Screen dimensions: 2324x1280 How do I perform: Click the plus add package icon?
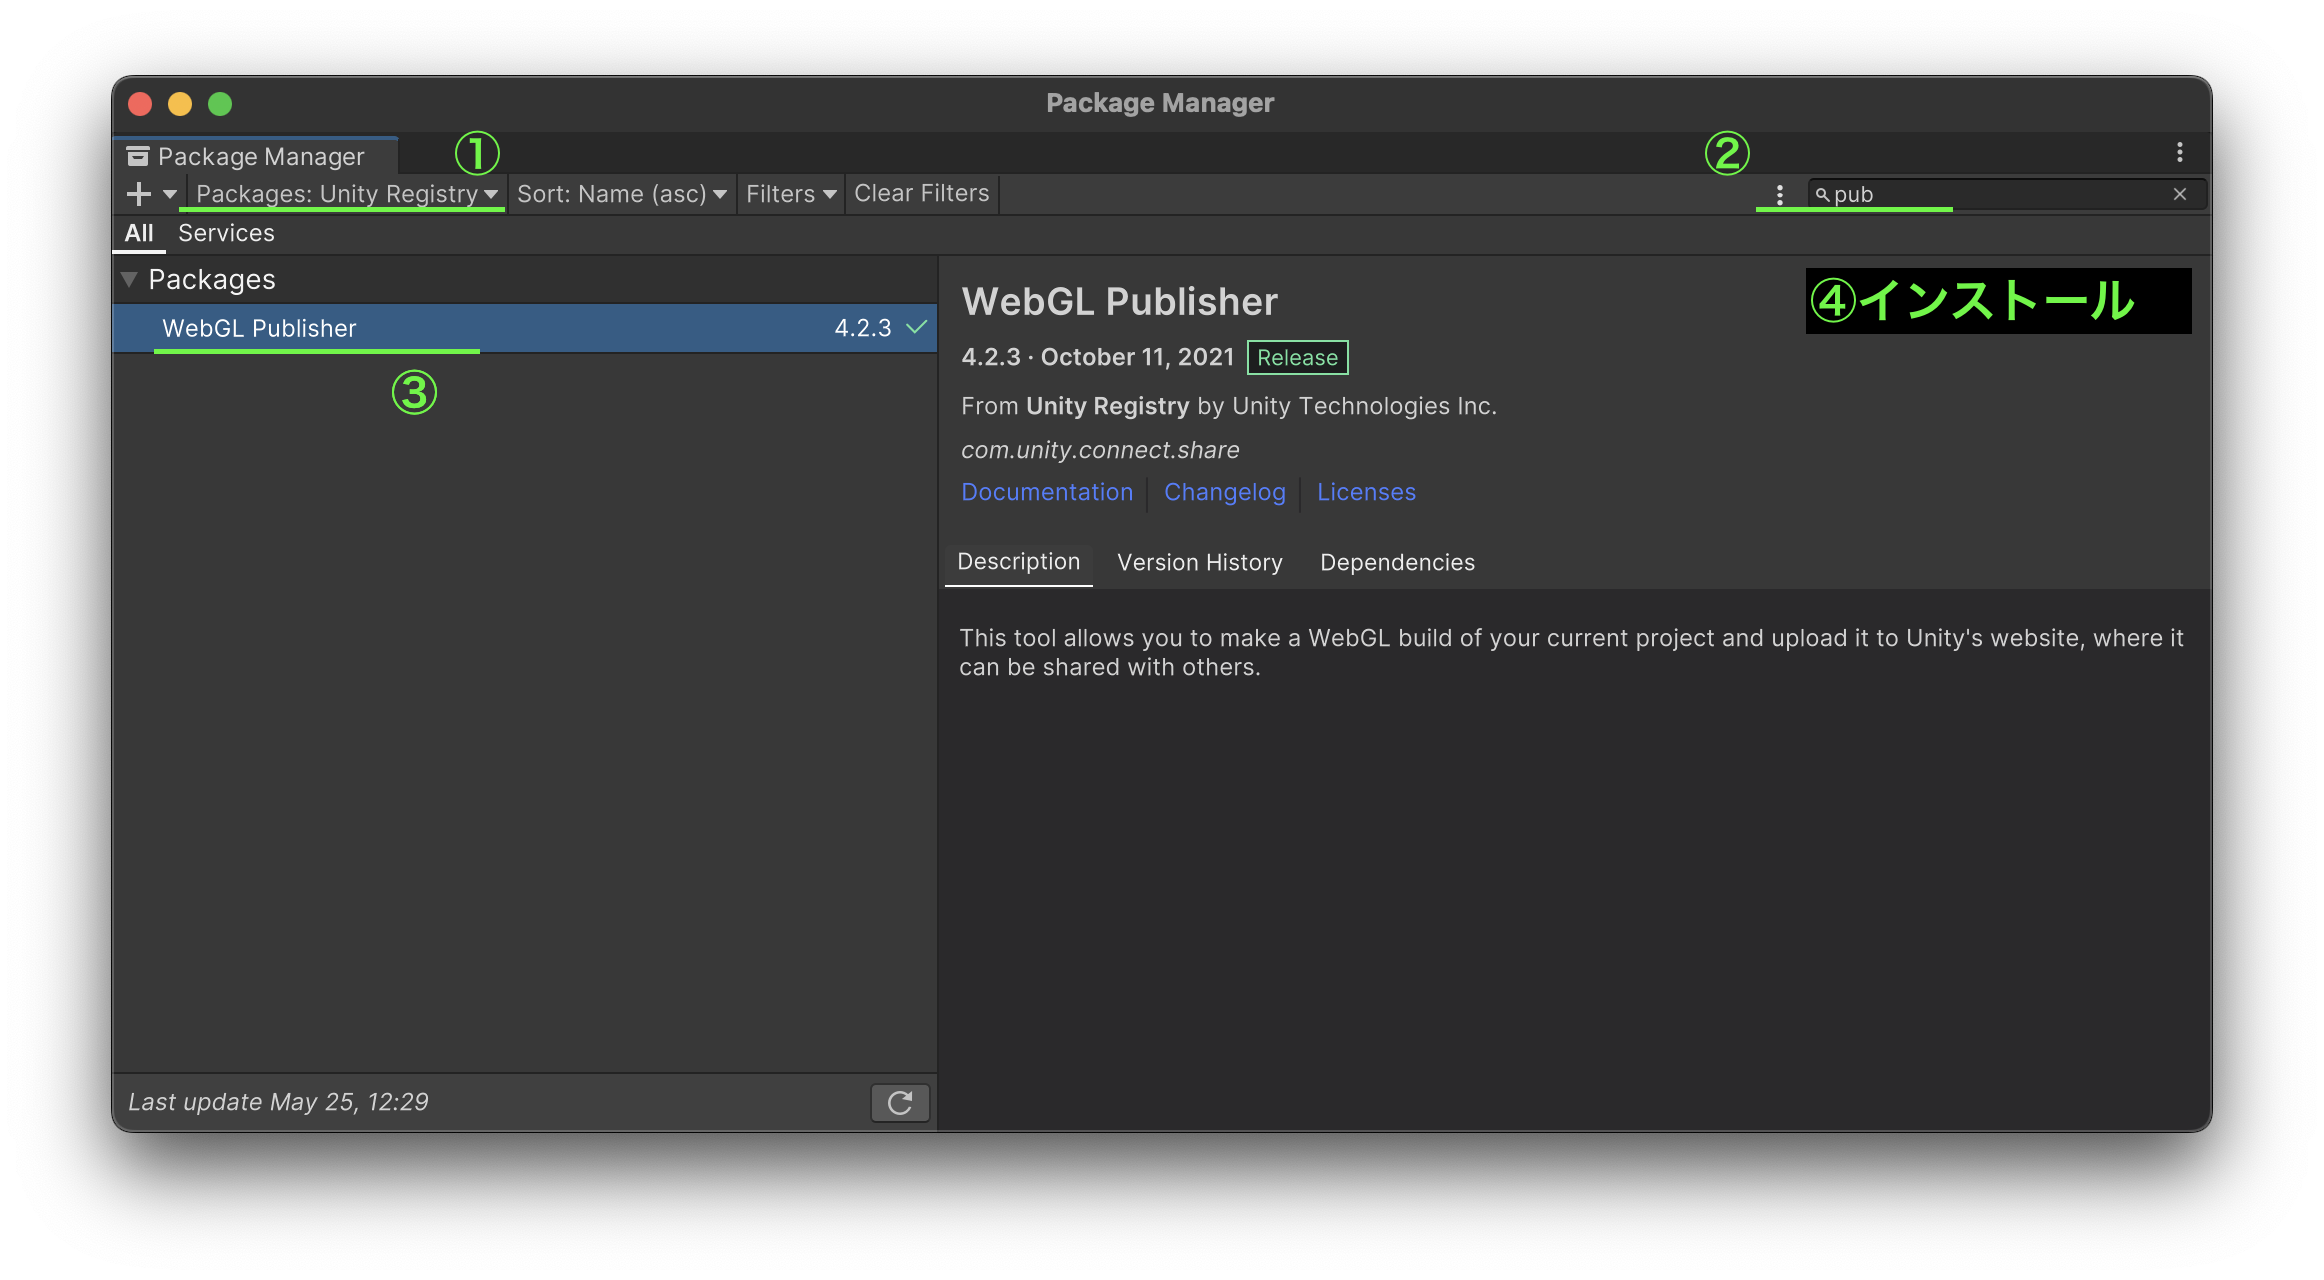coord(139,194)
